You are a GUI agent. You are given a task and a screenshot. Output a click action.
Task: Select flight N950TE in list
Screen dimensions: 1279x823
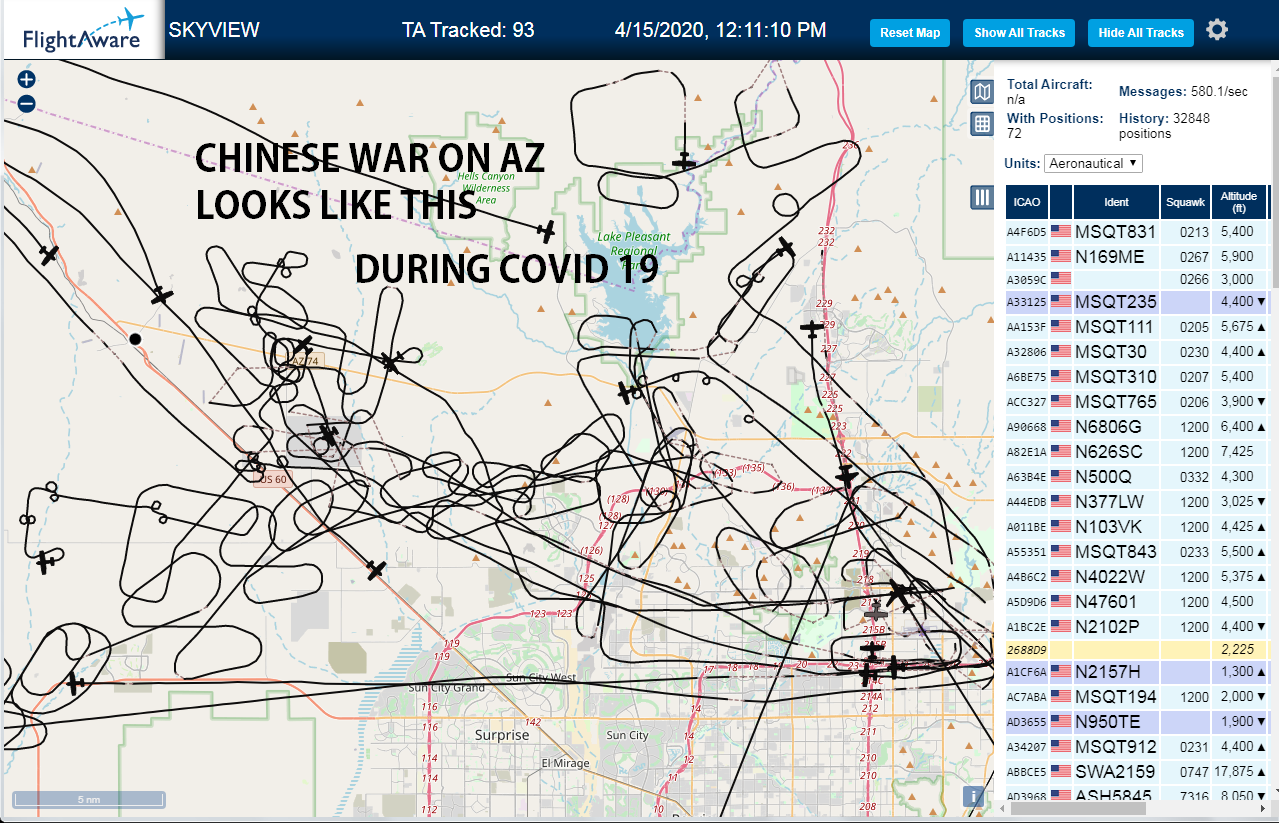pos(1137,722)
